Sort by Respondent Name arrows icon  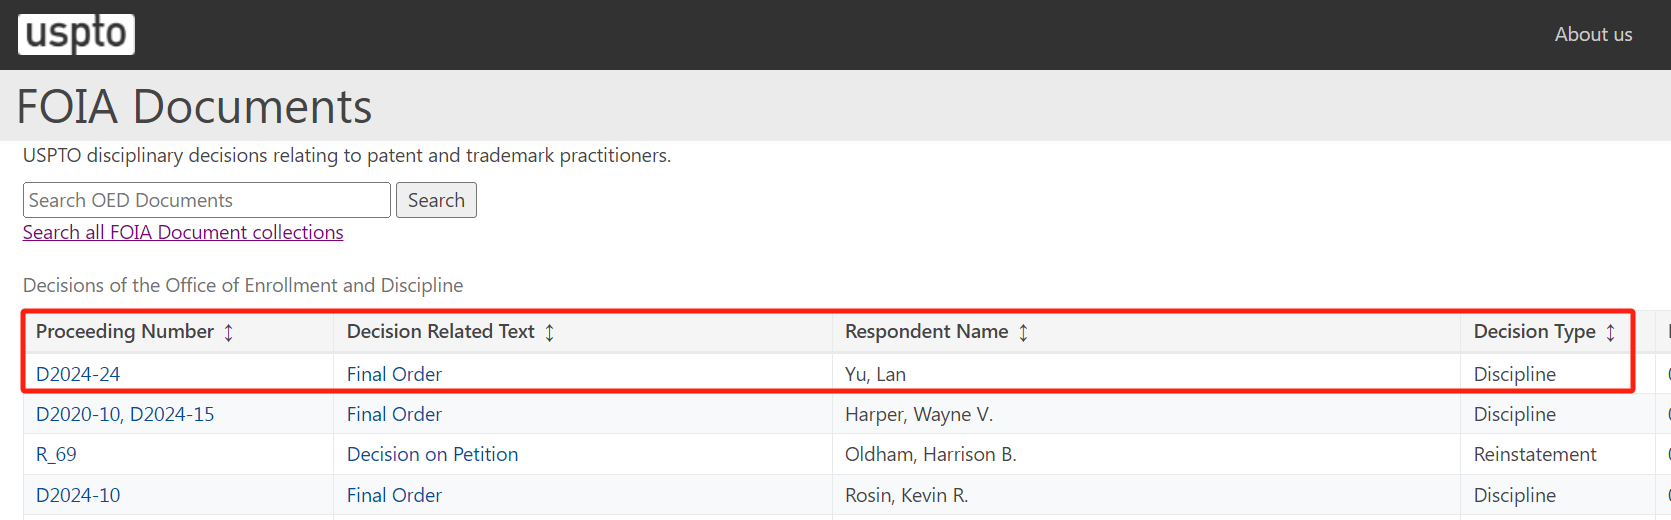tap(1024, 332)
